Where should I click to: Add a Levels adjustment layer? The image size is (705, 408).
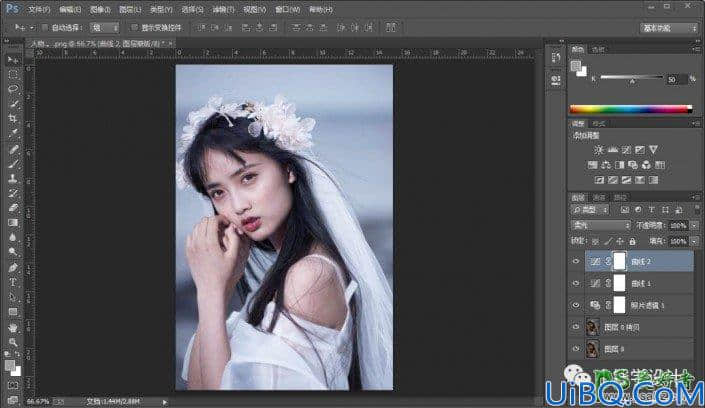pyautogui.click(x=612, y=150)
